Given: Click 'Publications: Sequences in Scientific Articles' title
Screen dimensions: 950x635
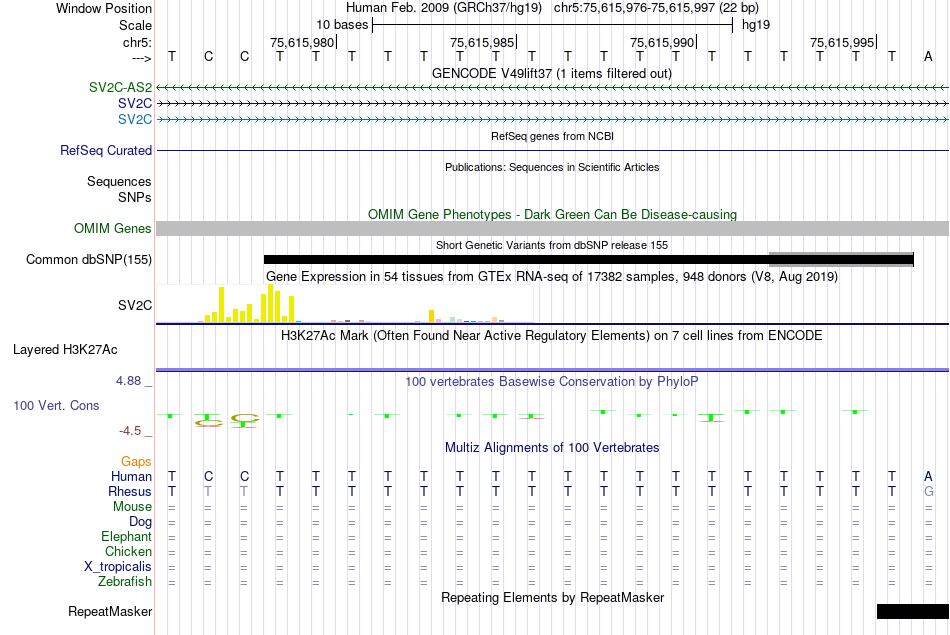Looking at the screenshot, I should click(x=552, y=167).
